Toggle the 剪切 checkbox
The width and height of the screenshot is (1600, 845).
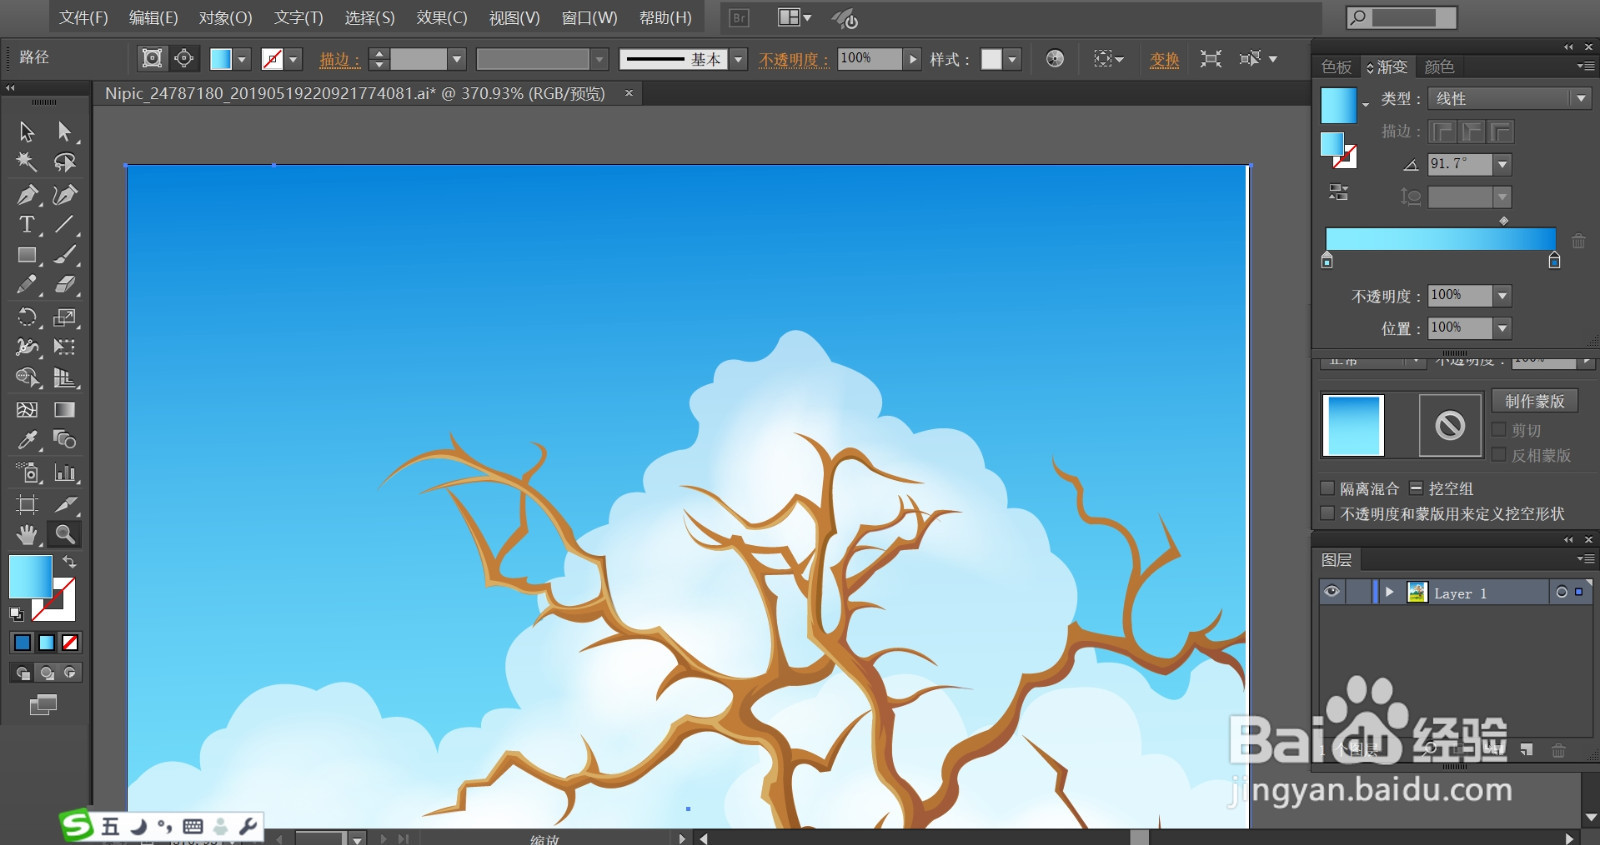point(1499,430)
